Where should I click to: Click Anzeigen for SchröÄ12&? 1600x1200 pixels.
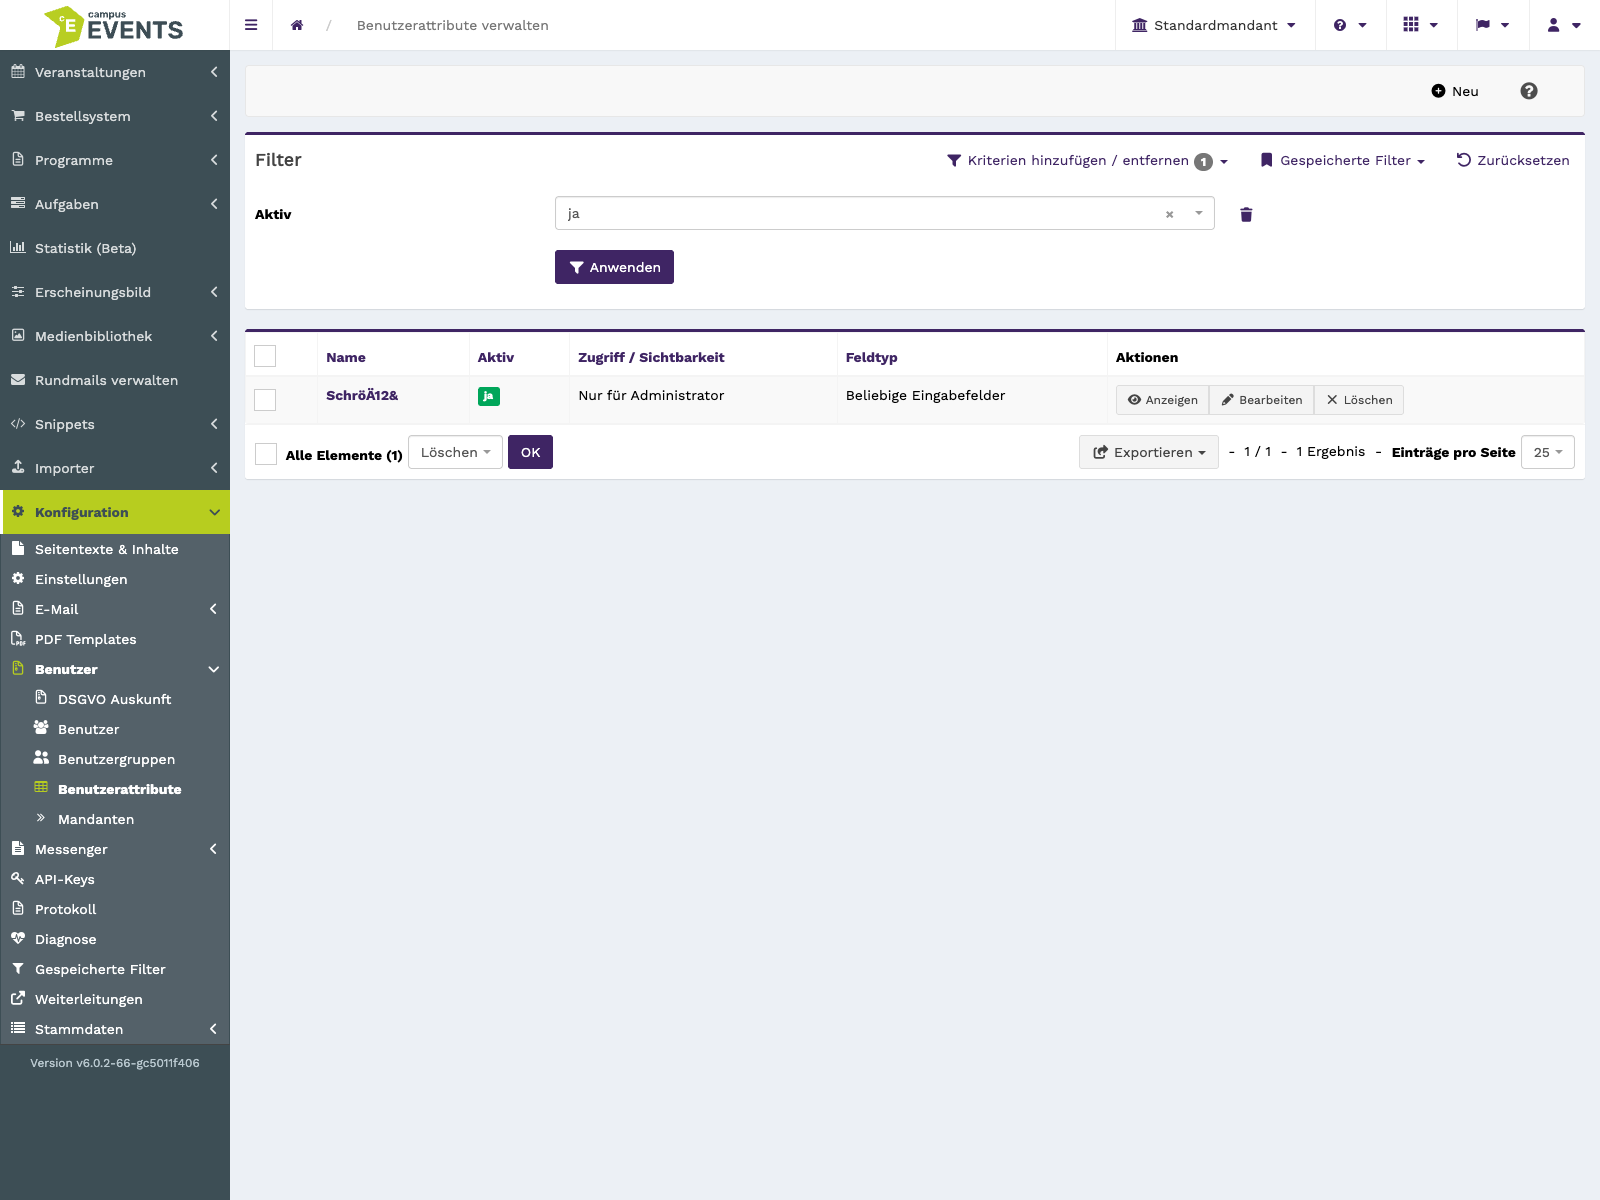[x=1162, y=400]
